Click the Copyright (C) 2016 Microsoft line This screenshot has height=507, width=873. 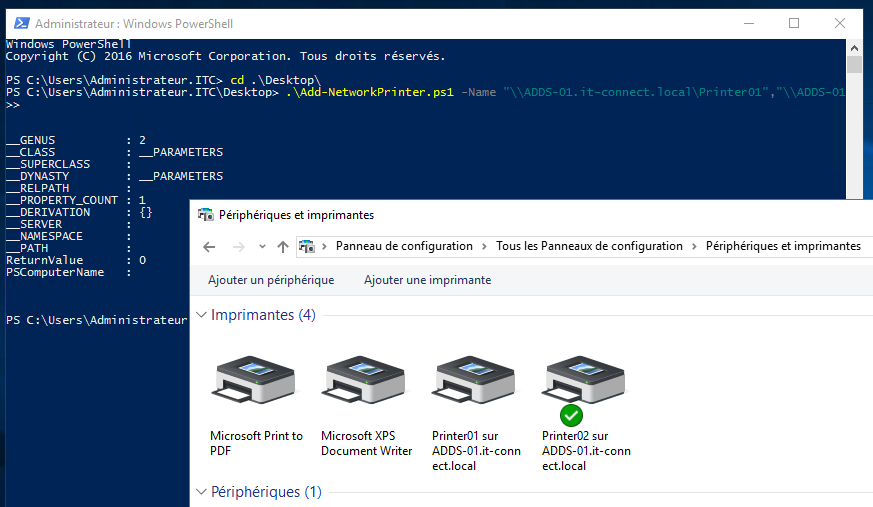225,56
